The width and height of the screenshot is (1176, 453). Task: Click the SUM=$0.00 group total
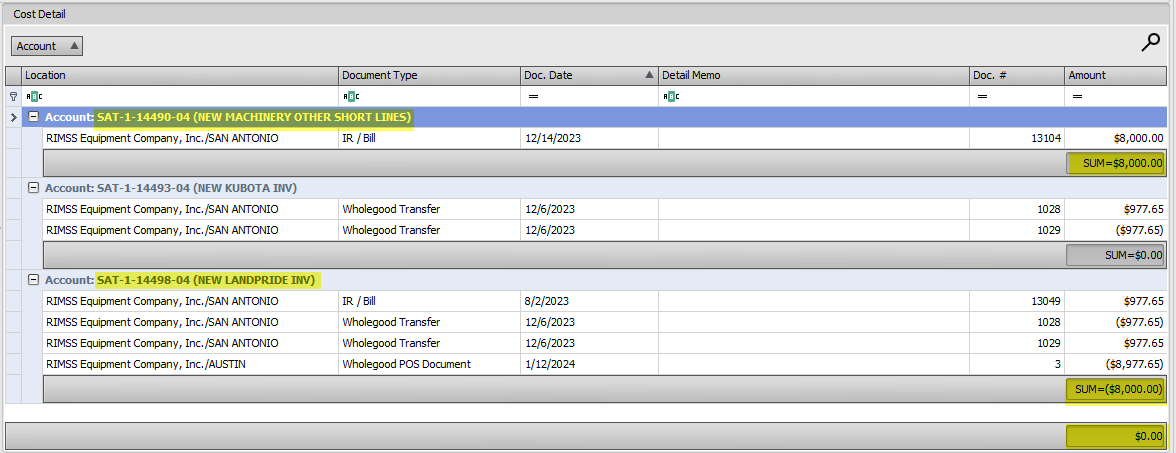1116,255
